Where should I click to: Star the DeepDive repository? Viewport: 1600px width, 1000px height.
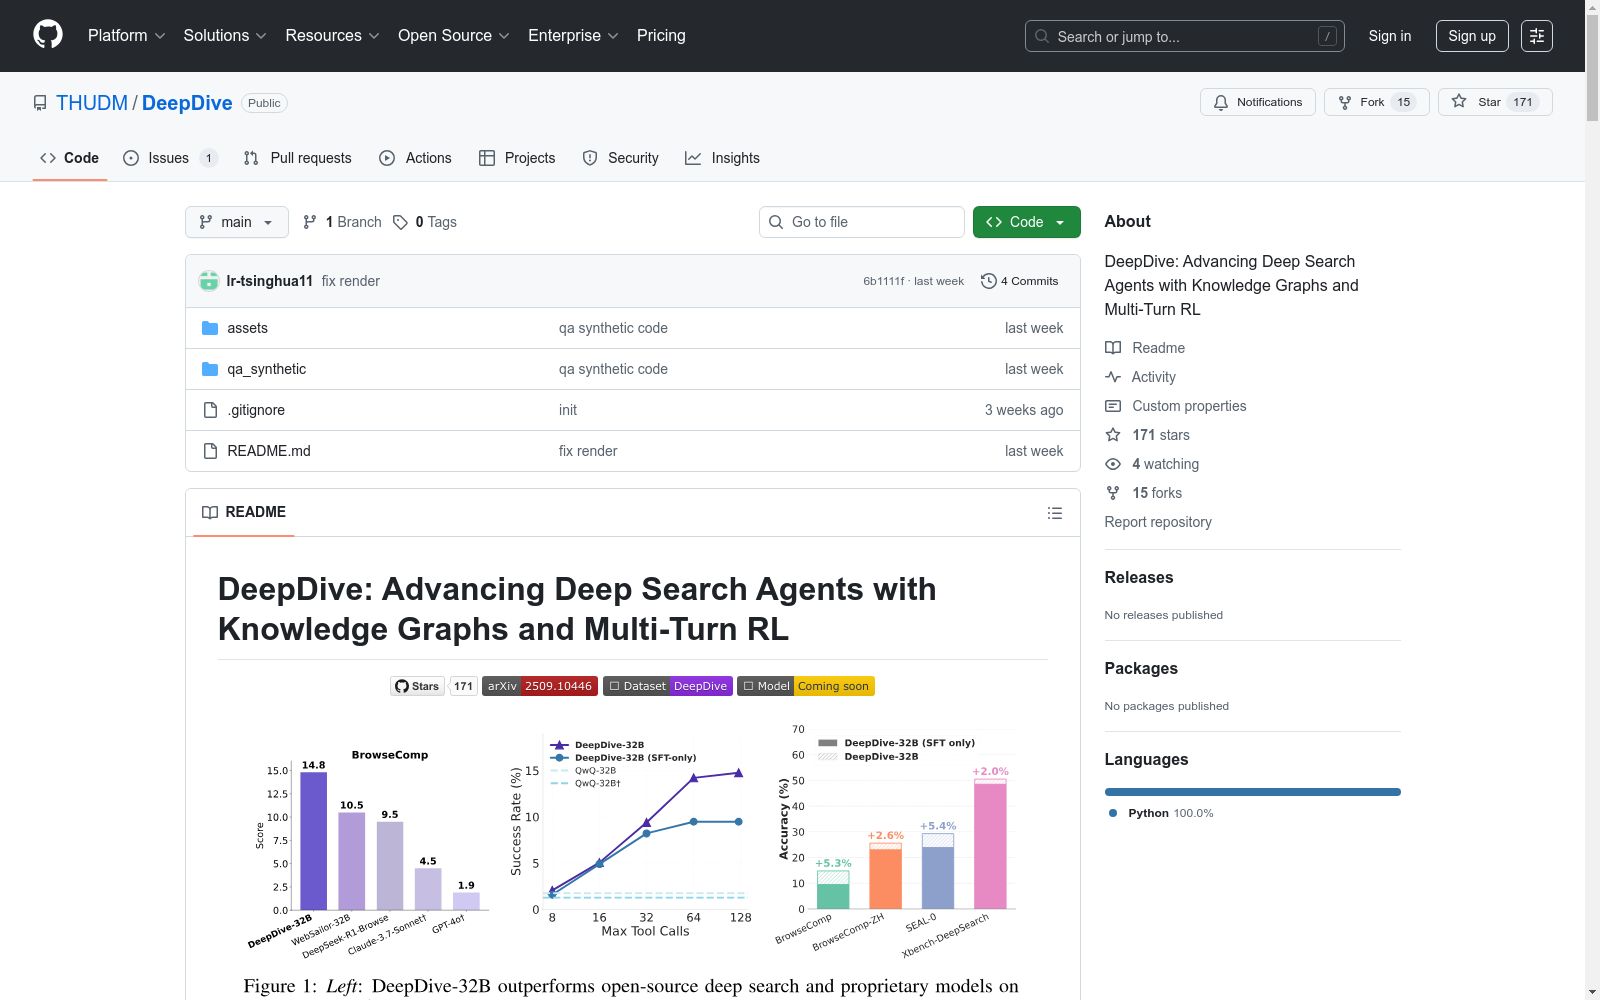click(x=1495, y=102)
